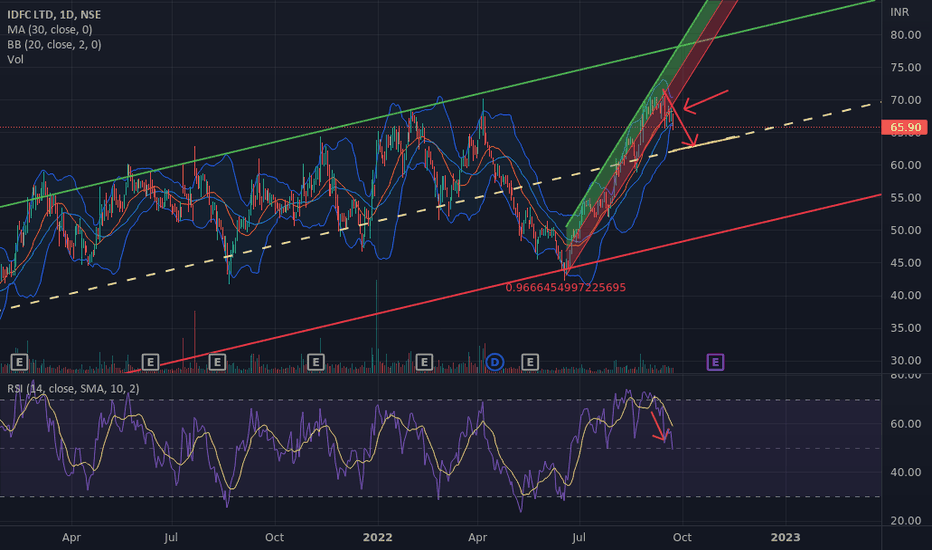Click the 2022 time axis label
This screenshot has height=550, width=932.
(x=377, y=537)
